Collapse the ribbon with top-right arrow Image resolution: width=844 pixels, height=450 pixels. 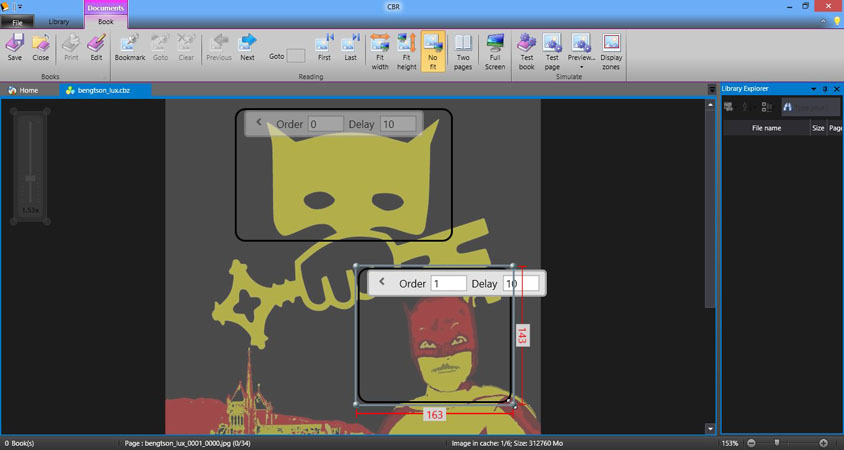pyautogui.click(x=823, y=22)
